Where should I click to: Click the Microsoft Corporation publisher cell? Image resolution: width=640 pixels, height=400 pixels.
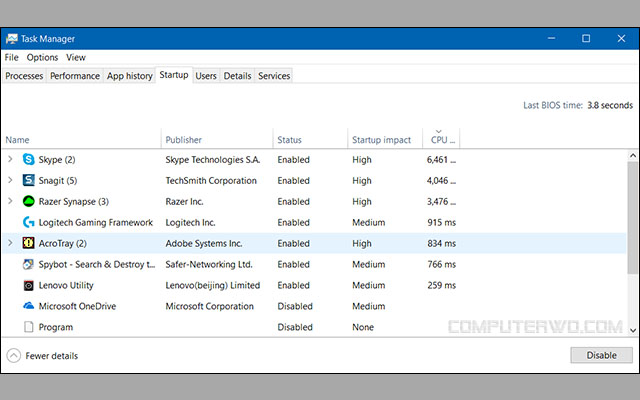[209, 306]
